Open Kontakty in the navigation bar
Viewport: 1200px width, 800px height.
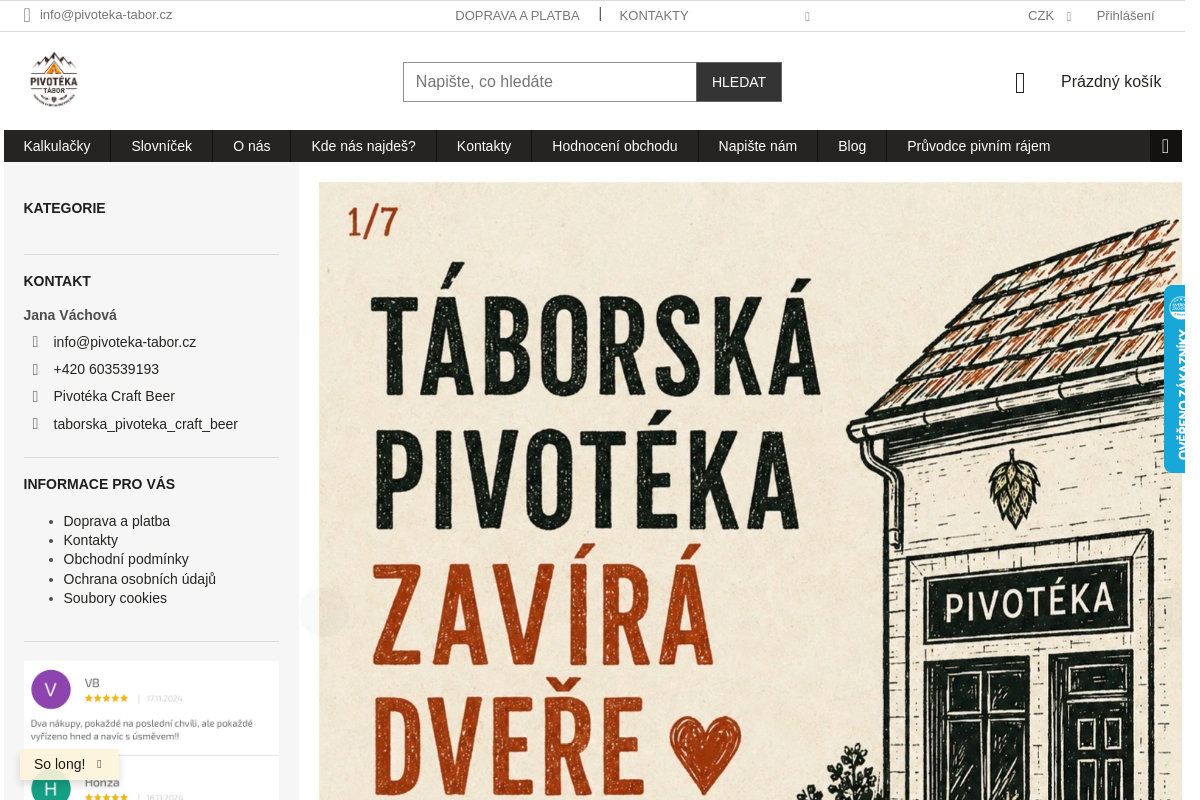point(484,146)
